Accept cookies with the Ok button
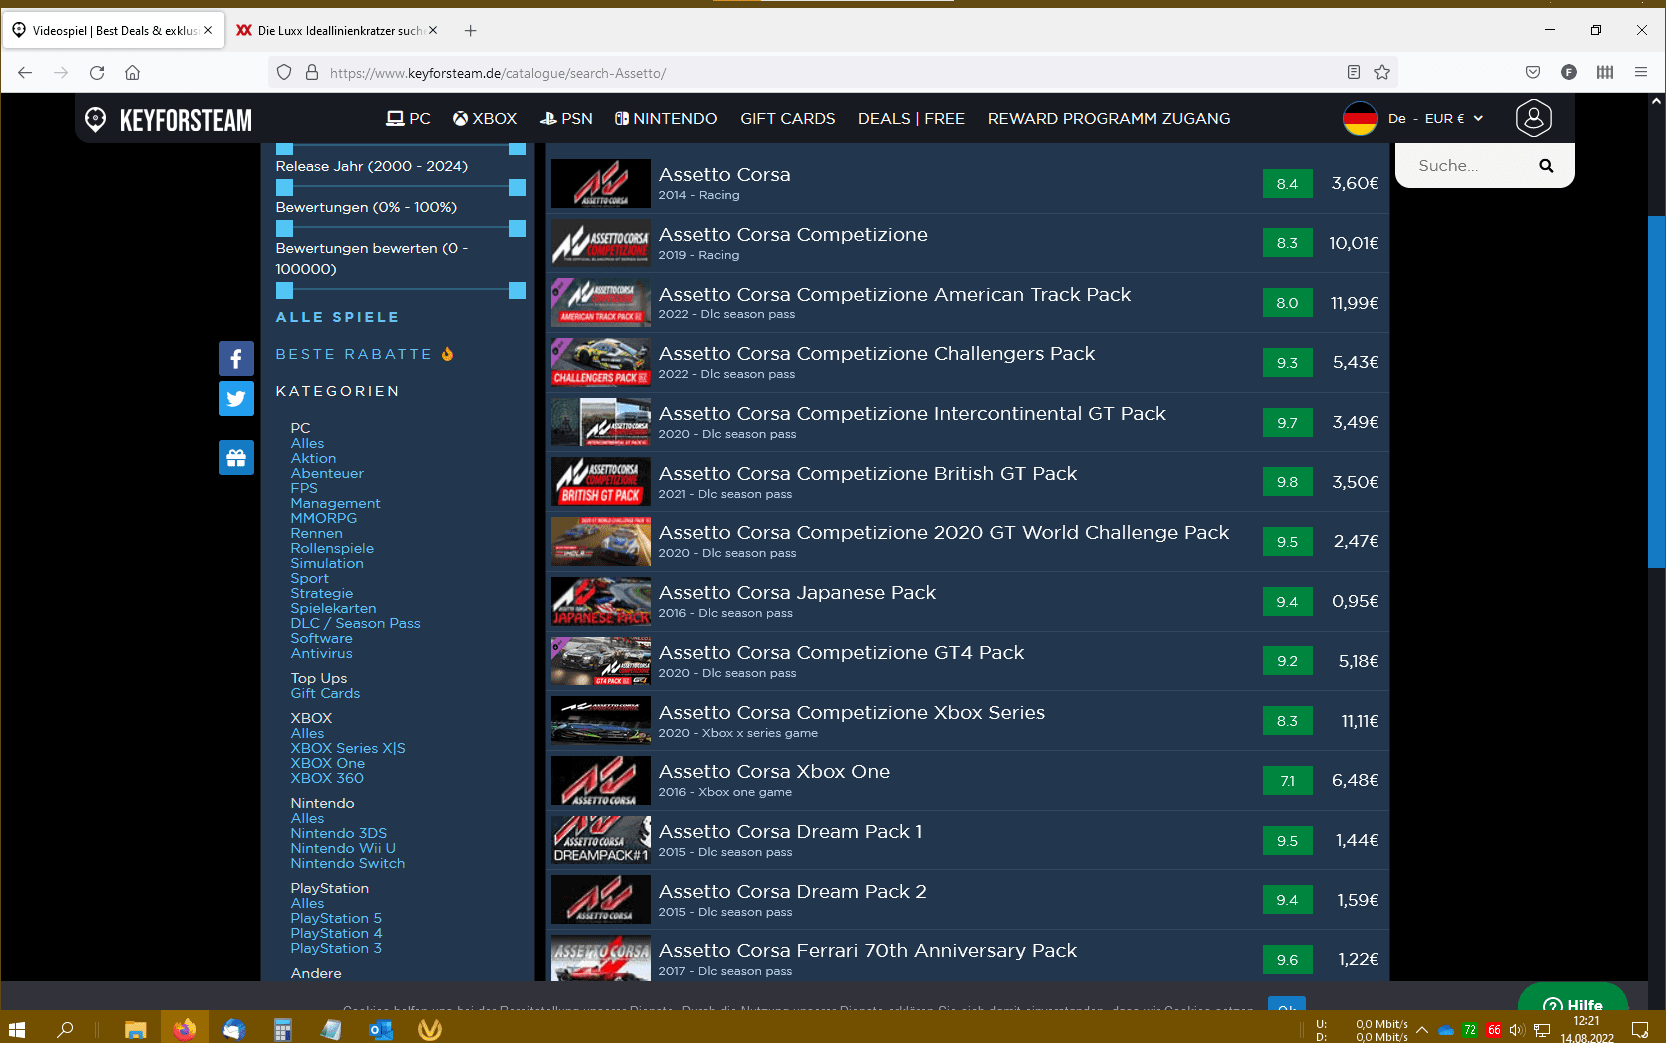1666x1043 pixels. tap(1286, 1005)
